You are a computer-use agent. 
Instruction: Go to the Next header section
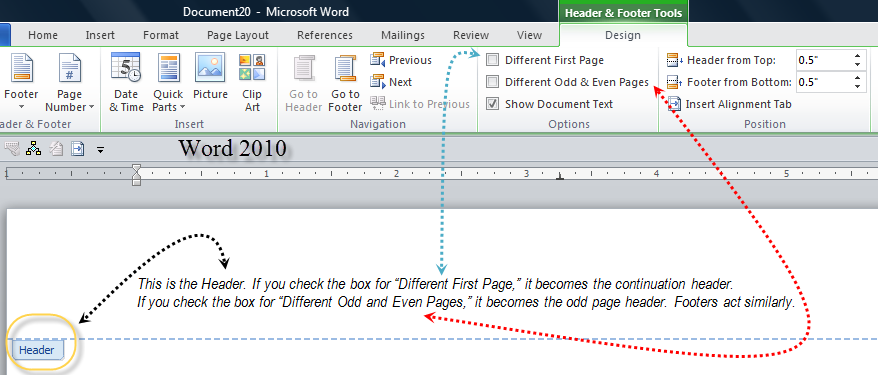click(x=391, y=82)
